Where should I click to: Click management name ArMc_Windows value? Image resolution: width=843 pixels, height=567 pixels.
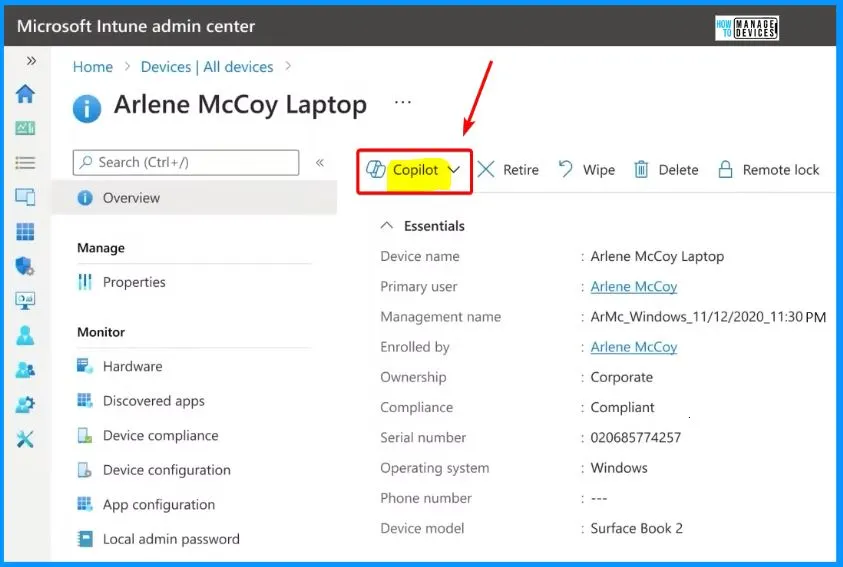click(x=708, y=317)
